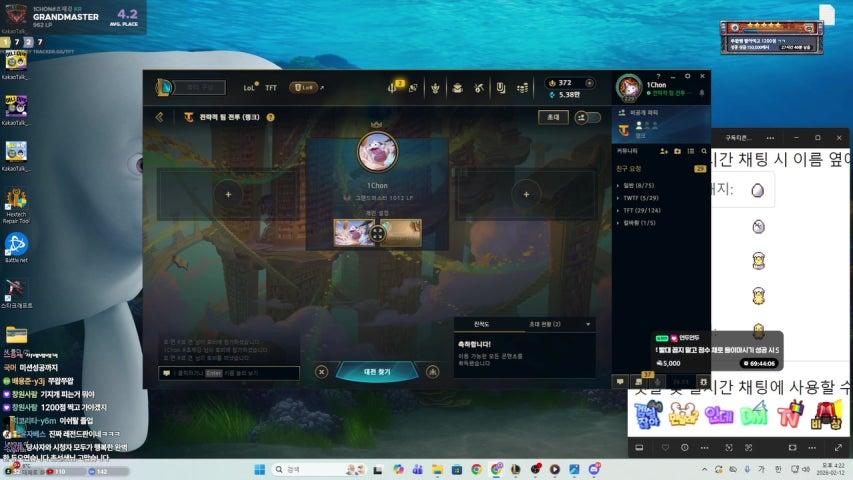
Task: Click the 겜덕 잡아 emoticon in the right window
Action: pyautogui.click(x=648, y=415)
